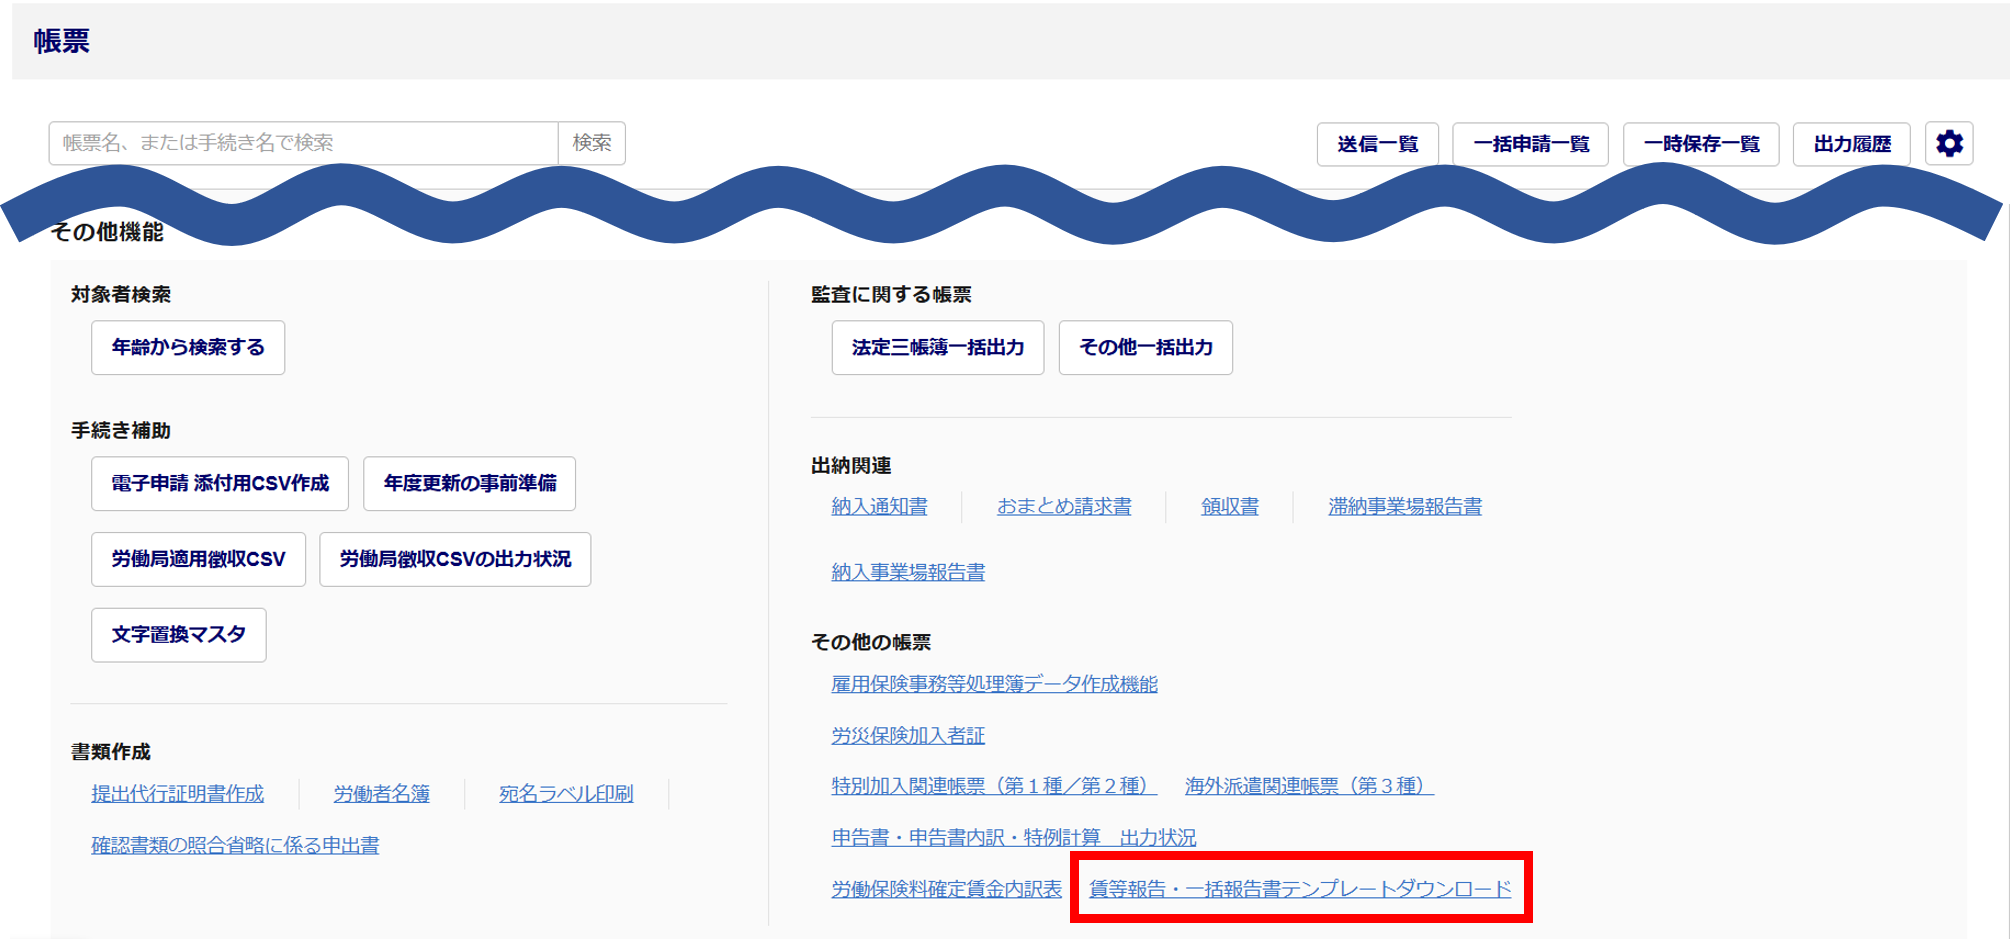Click 法定三帳簿一括出力 button
Image resolution: width=2010 pixels, height=939 pixels.
[x=937, y=347]
